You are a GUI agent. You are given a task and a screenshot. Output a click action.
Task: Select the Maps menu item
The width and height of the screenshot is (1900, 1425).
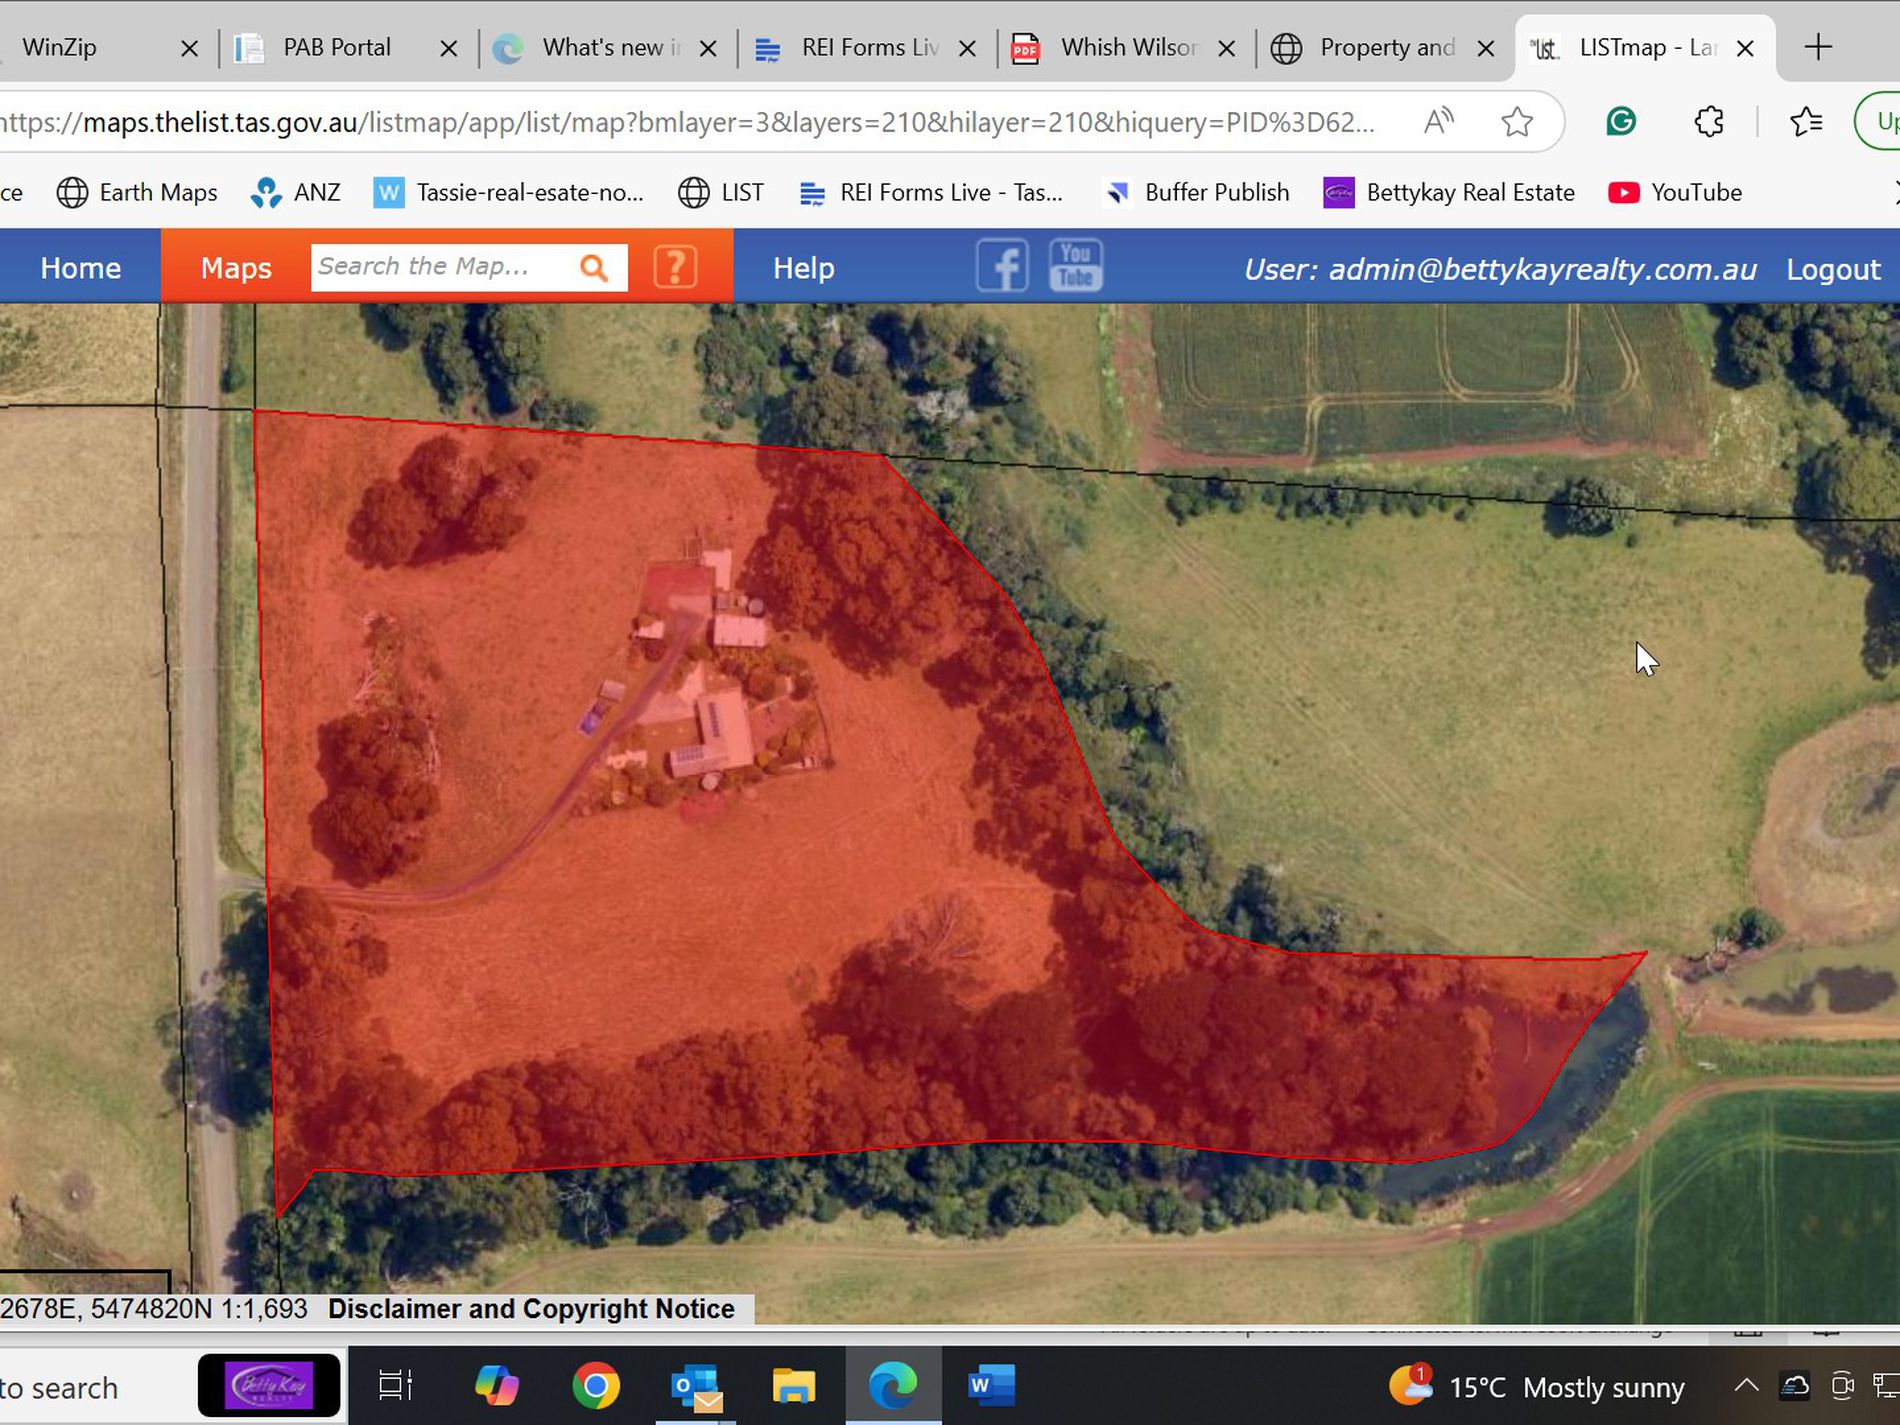[236, 267]
